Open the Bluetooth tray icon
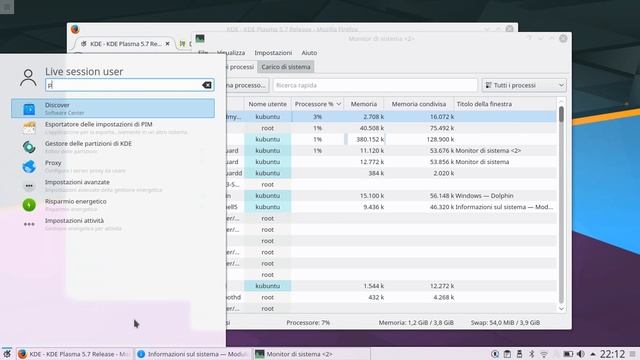This screenshot has height=360, width=640. tap(531, 354)
